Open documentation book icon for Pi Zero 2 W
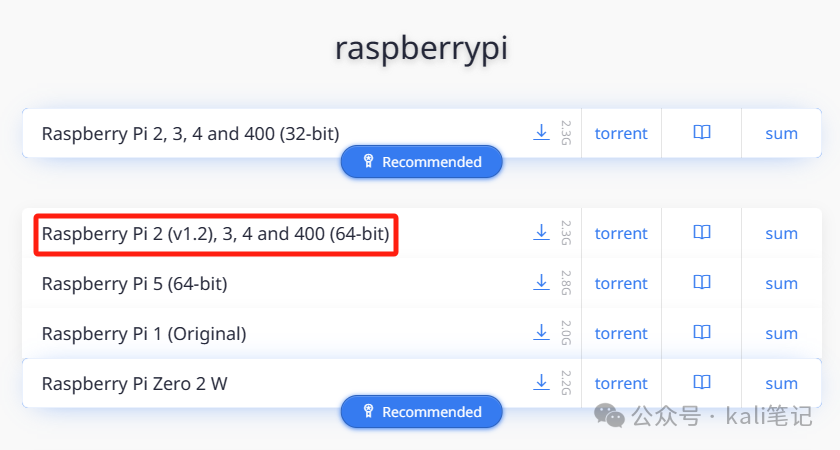840x450 pixels. point(702,382)
